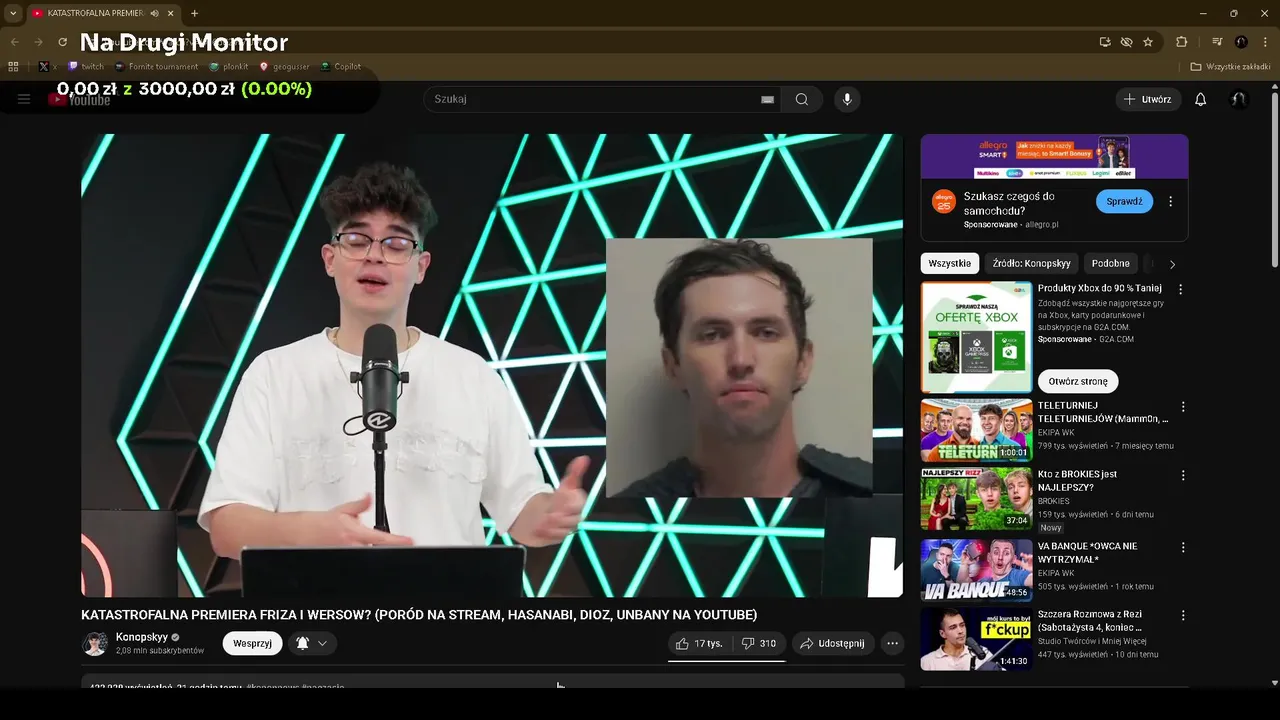The height and width of the screenshot is (720, 1280).
Task: Open options for Produkty Xbox ad
Action: click(1180, 289)
